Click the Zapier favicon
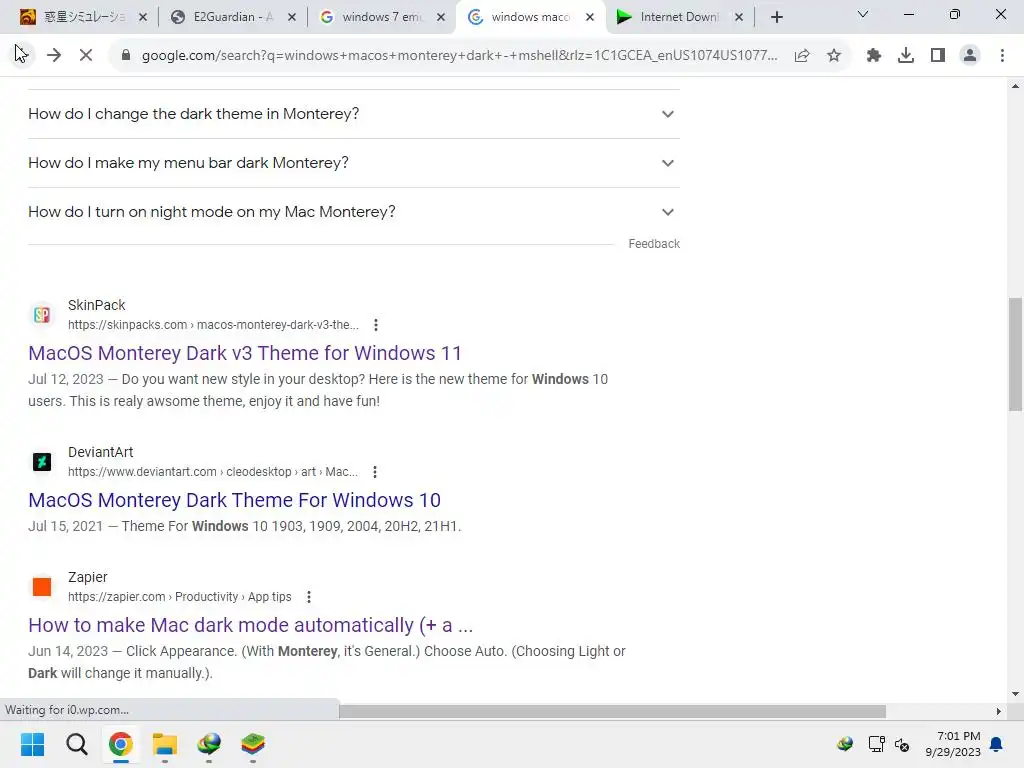This screenshot has width=1024, height=768. point(42,586)
